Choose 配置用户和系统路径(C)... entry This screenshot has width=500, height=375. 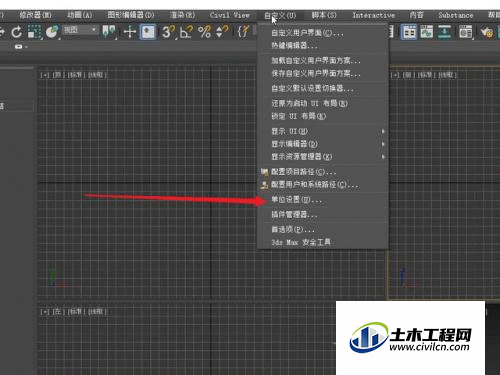pos(314,185)
